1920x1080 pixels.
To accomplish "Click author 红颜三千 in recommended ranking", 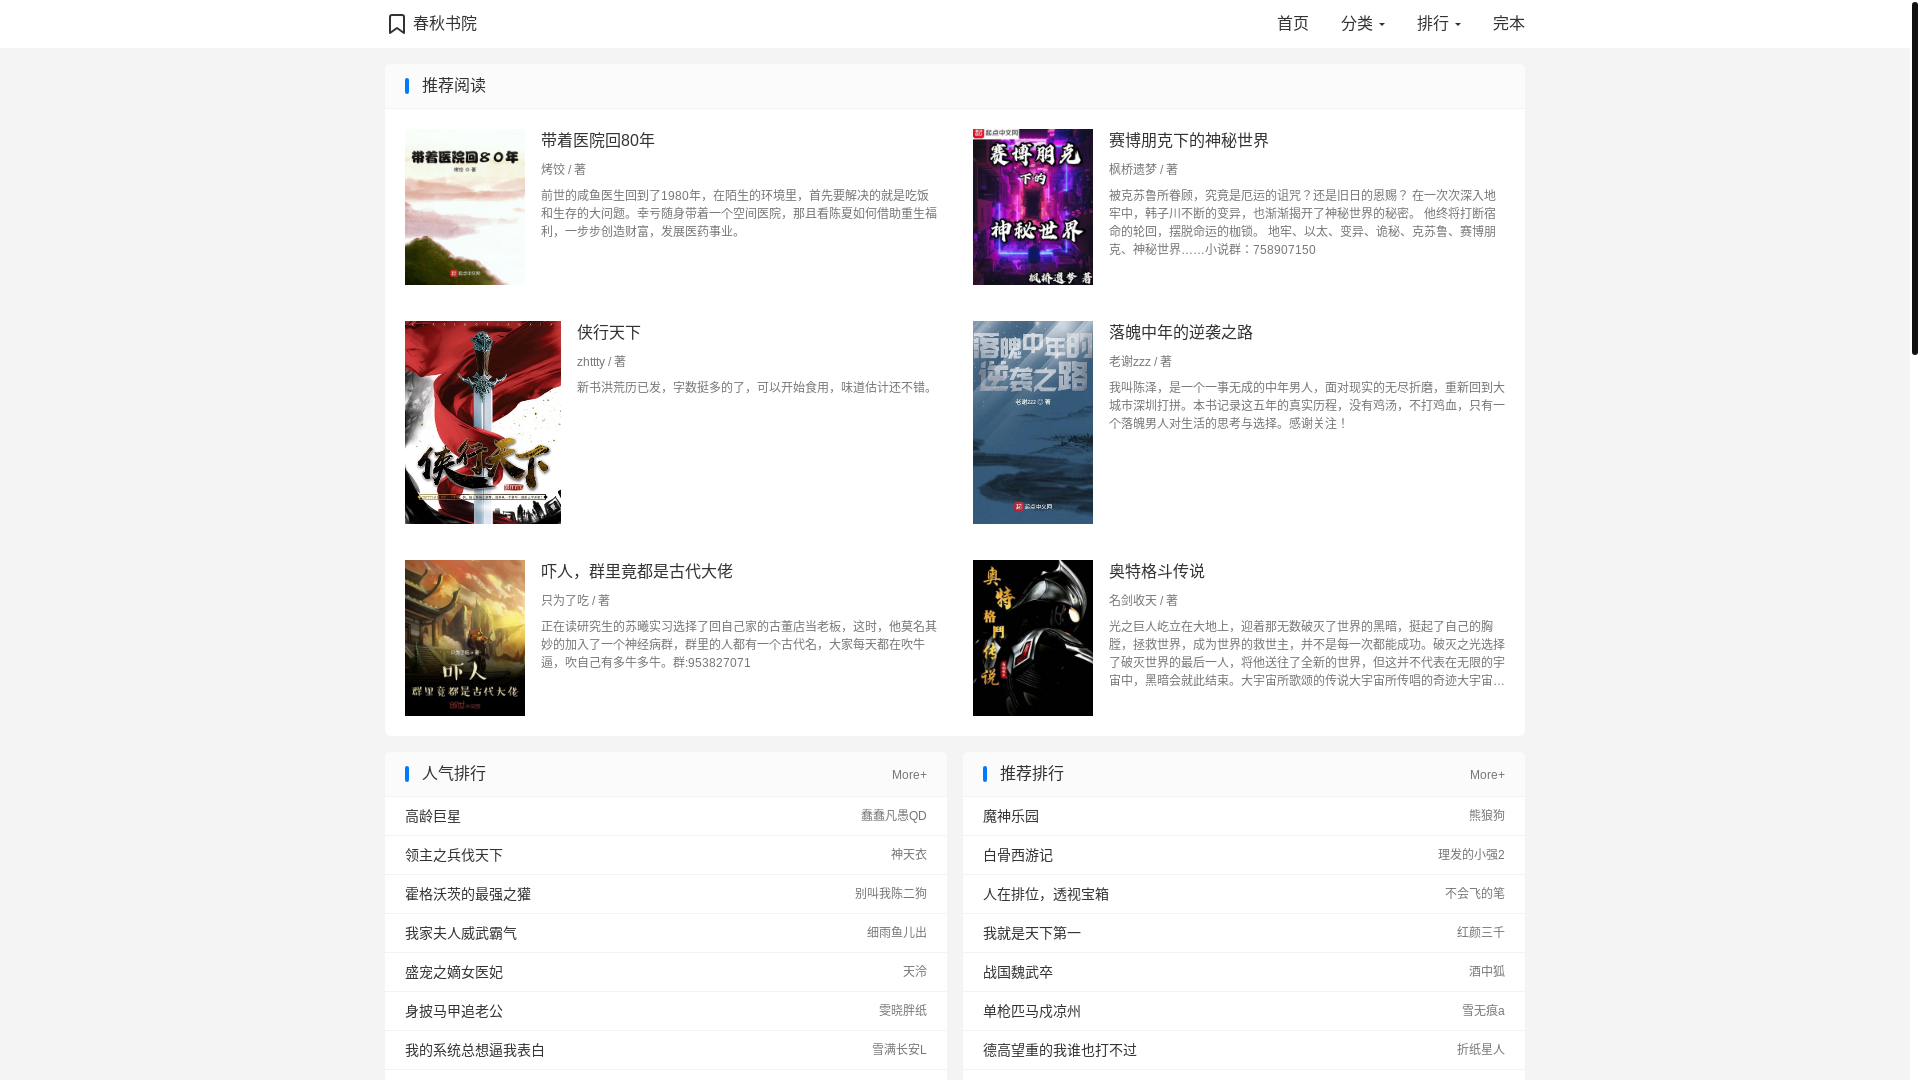I will tap(1481, 933).
